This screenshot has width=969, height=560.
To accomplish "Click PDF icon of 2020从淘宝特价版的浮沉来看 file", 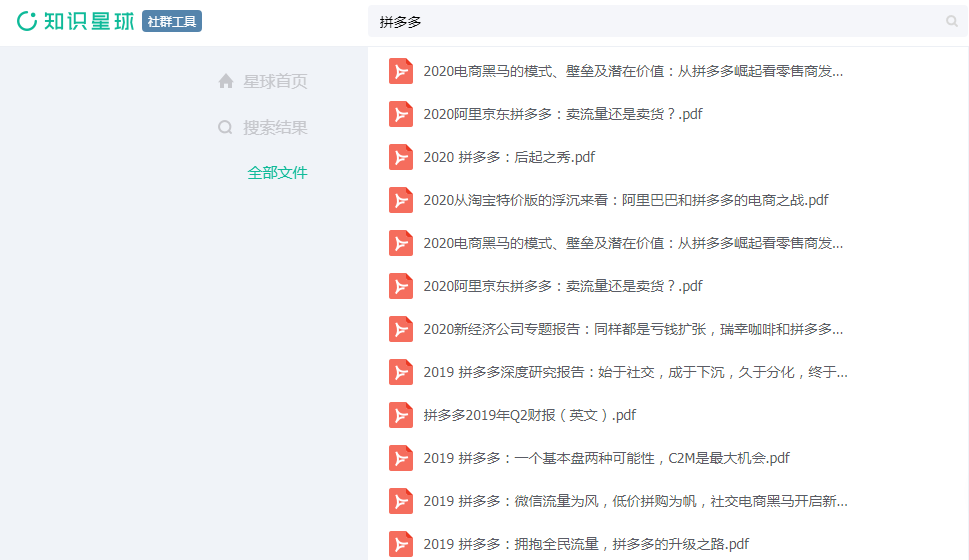I will point(400,200).
